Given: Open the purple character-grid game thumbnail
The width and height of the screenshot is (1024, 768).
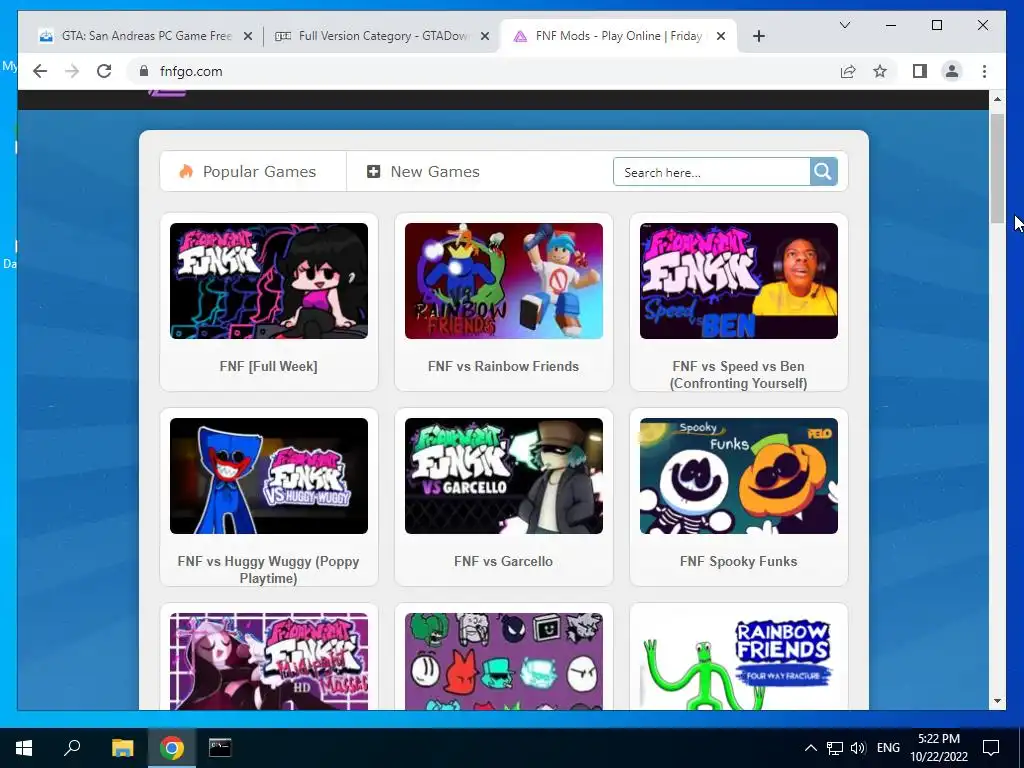Looking at the screenshot, I should (504, 662).
